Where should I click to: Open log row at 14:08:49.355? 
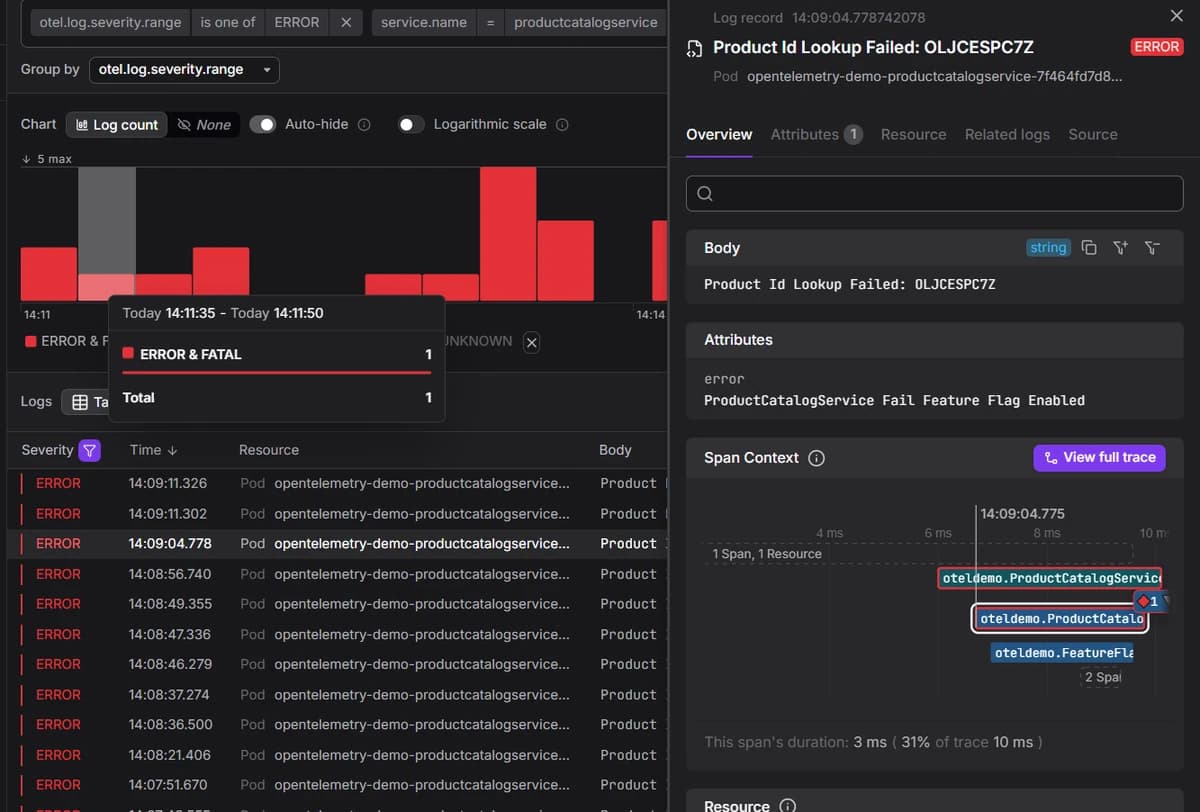point(338,604)
